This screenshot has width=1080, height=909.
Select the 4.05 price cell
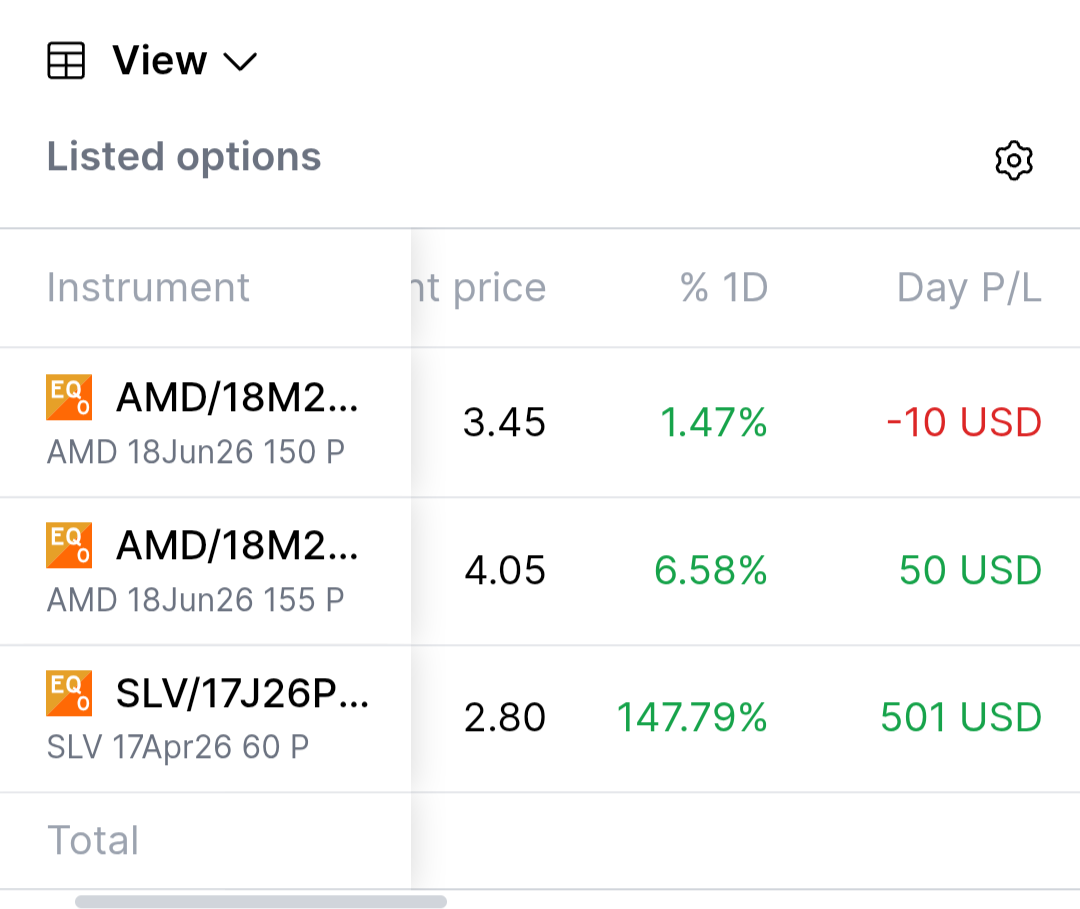point(505,571)
